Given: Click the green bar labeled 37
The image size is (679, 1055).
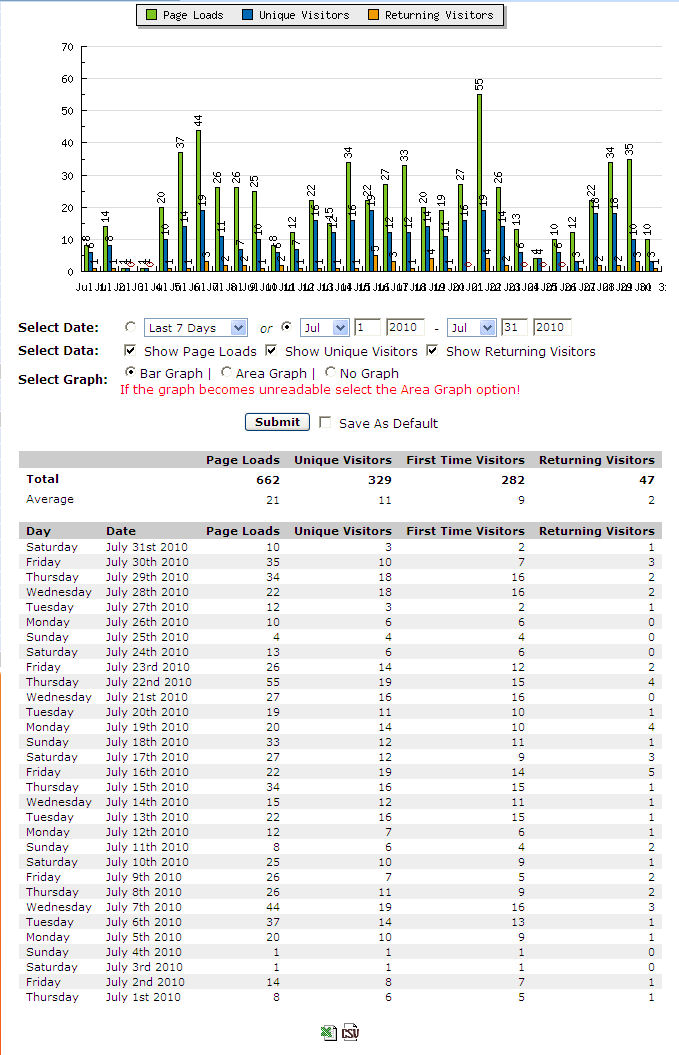Looking at the screenshot, I should click(180, 212).
